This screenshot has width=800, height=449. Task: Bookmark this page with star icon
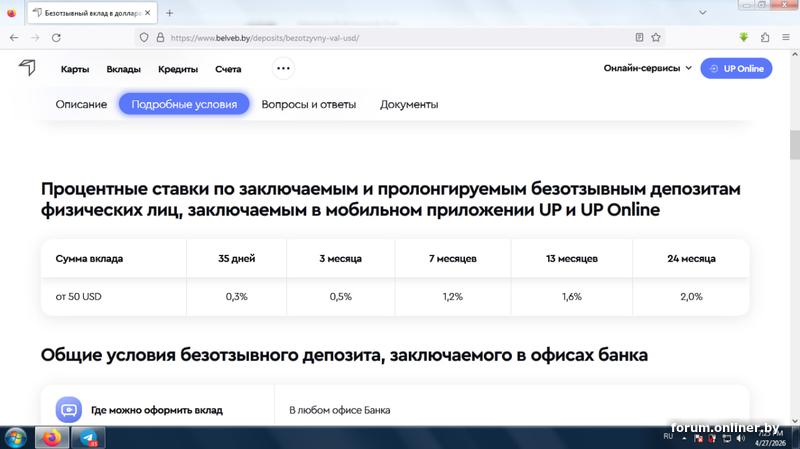pos(656,37)
